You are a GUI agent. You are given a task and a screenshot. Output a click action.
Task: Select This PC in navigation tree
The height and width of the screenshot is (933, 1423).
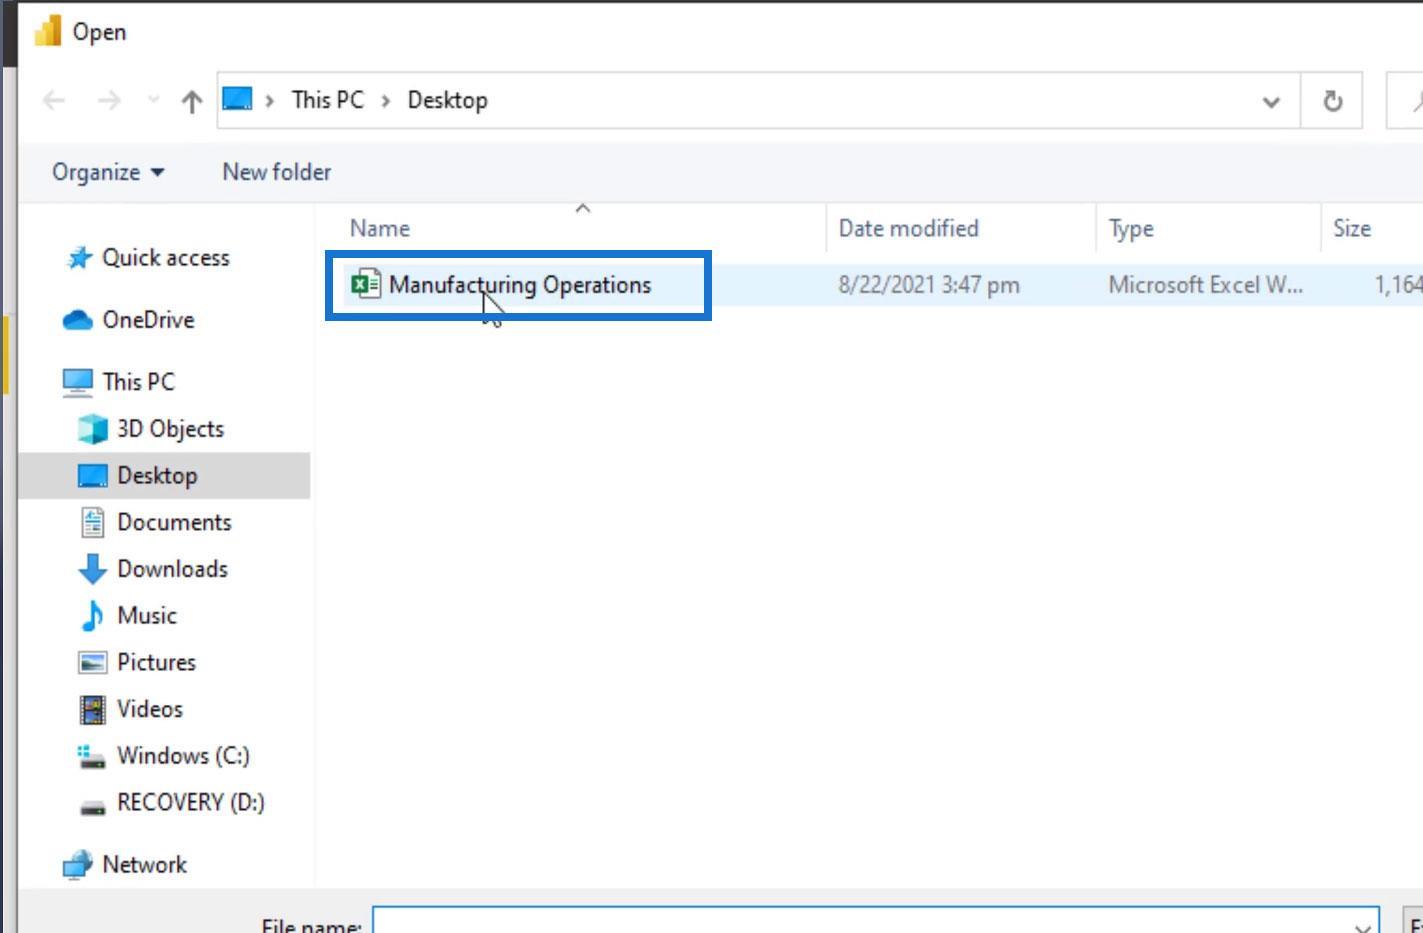(x=138, y=382)
